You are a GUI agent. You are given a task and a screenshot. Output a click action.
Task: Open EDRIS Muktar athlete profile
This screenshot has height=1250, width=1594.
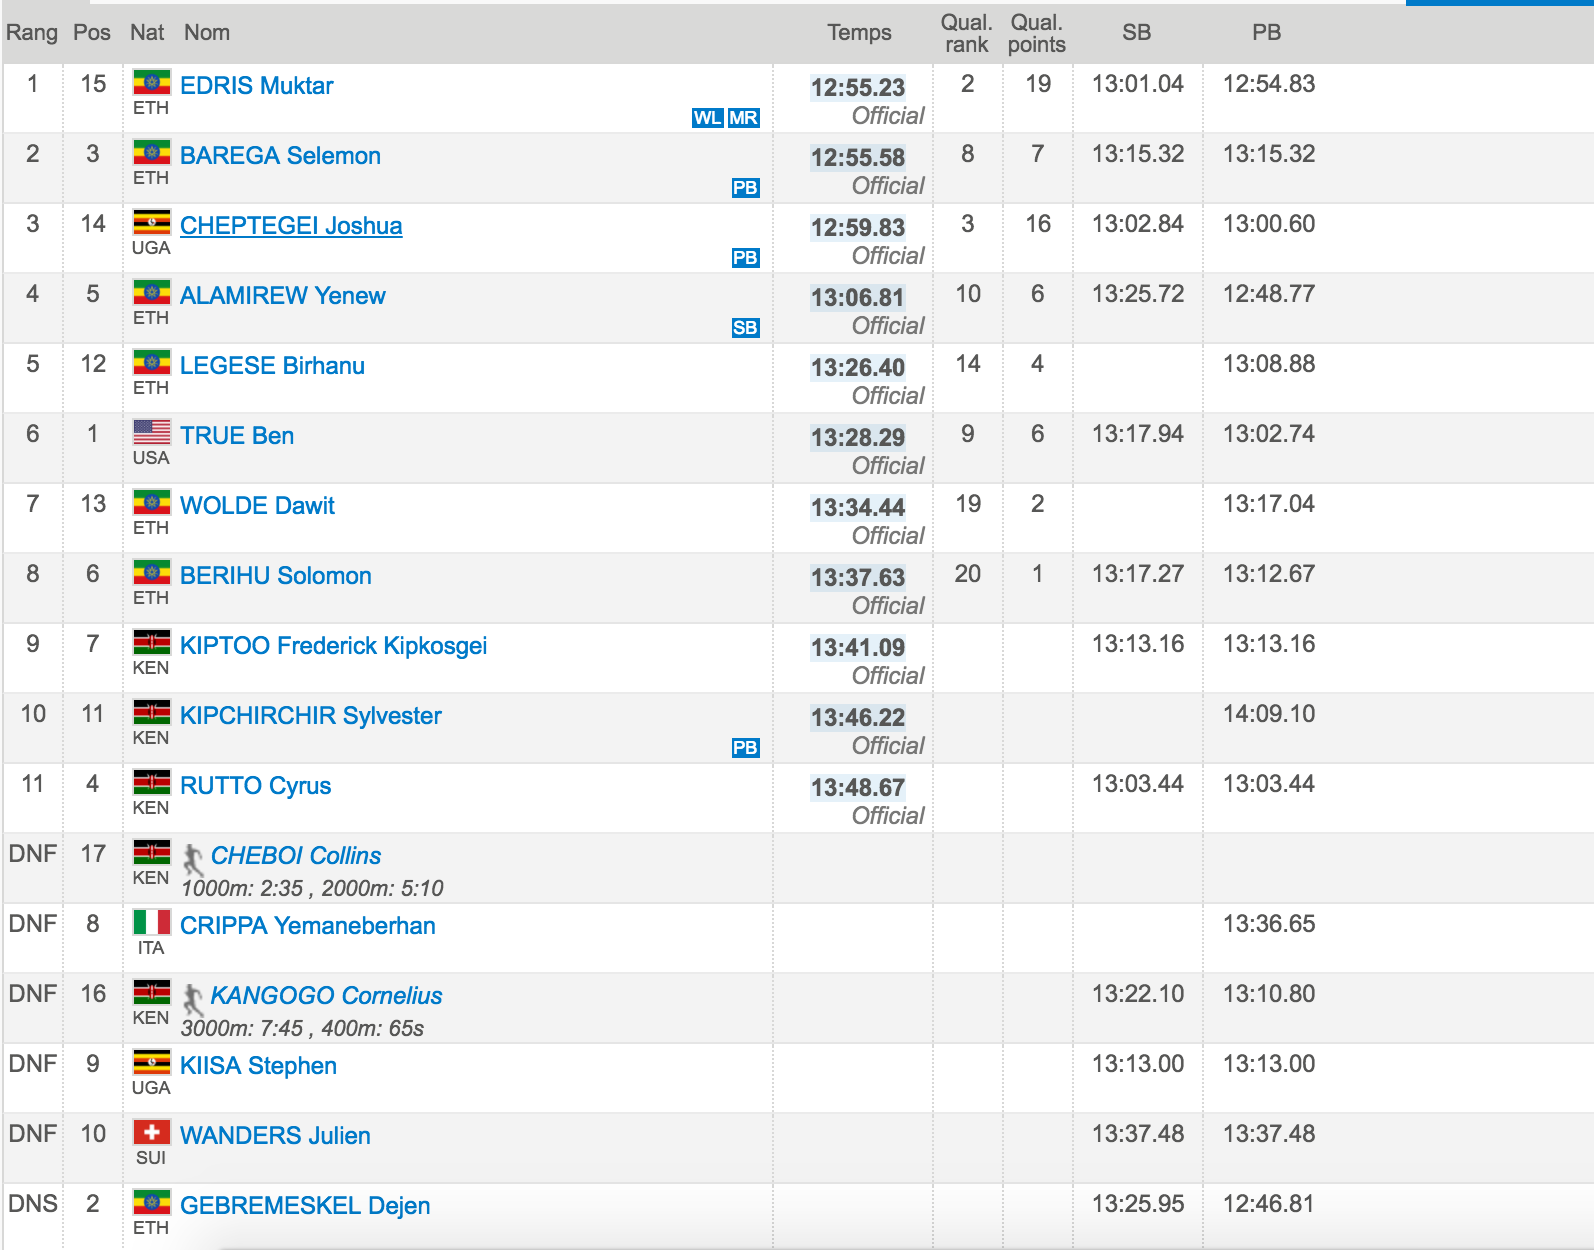click(x=257, y=86)
